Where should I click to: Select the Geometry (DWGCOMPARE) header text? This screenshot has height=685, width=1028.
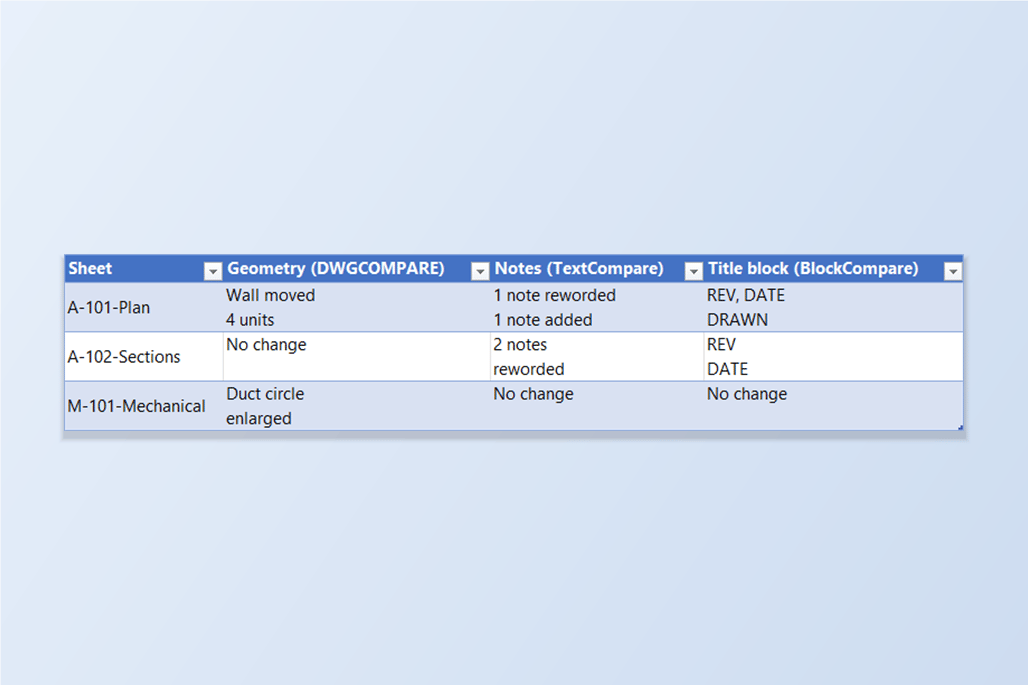click(336, 269)
